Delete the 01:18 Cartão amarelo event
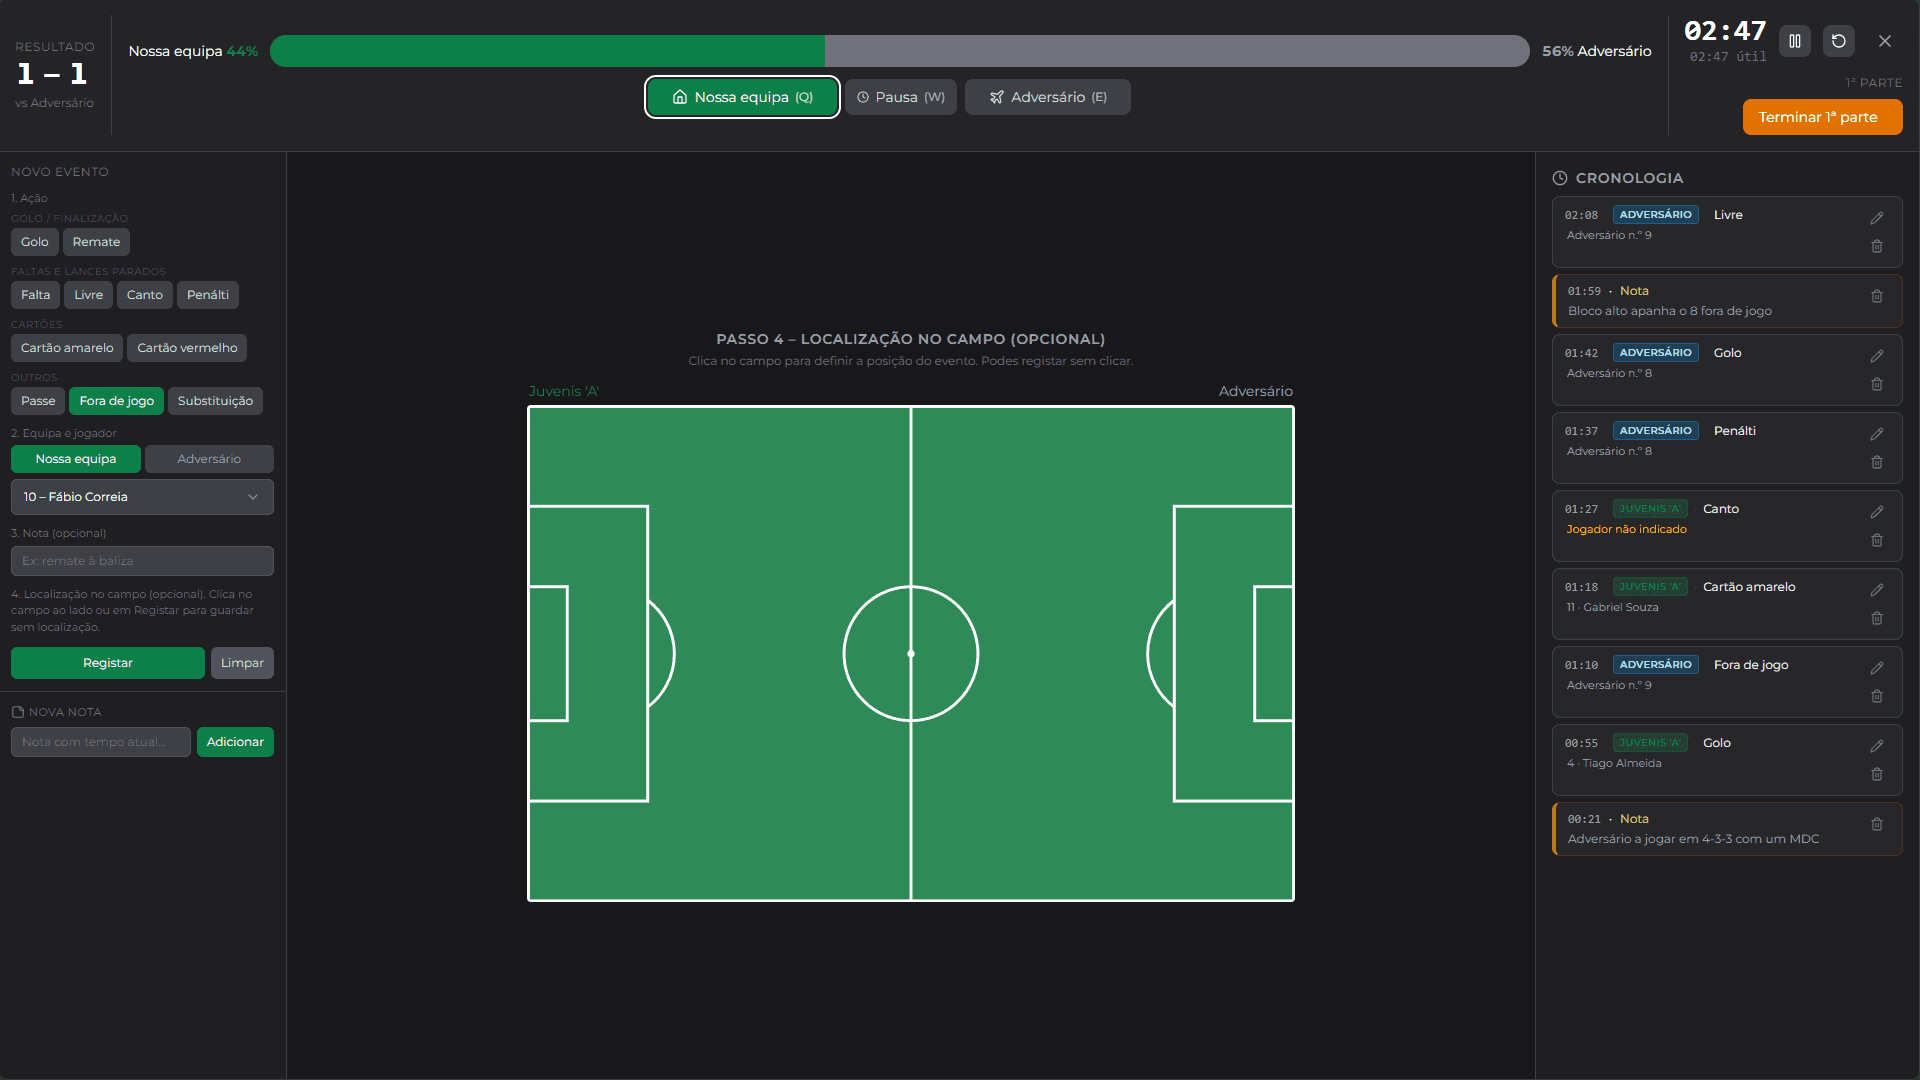The height and width of the screenshot is (1080, 1920). click(1877, 618)
